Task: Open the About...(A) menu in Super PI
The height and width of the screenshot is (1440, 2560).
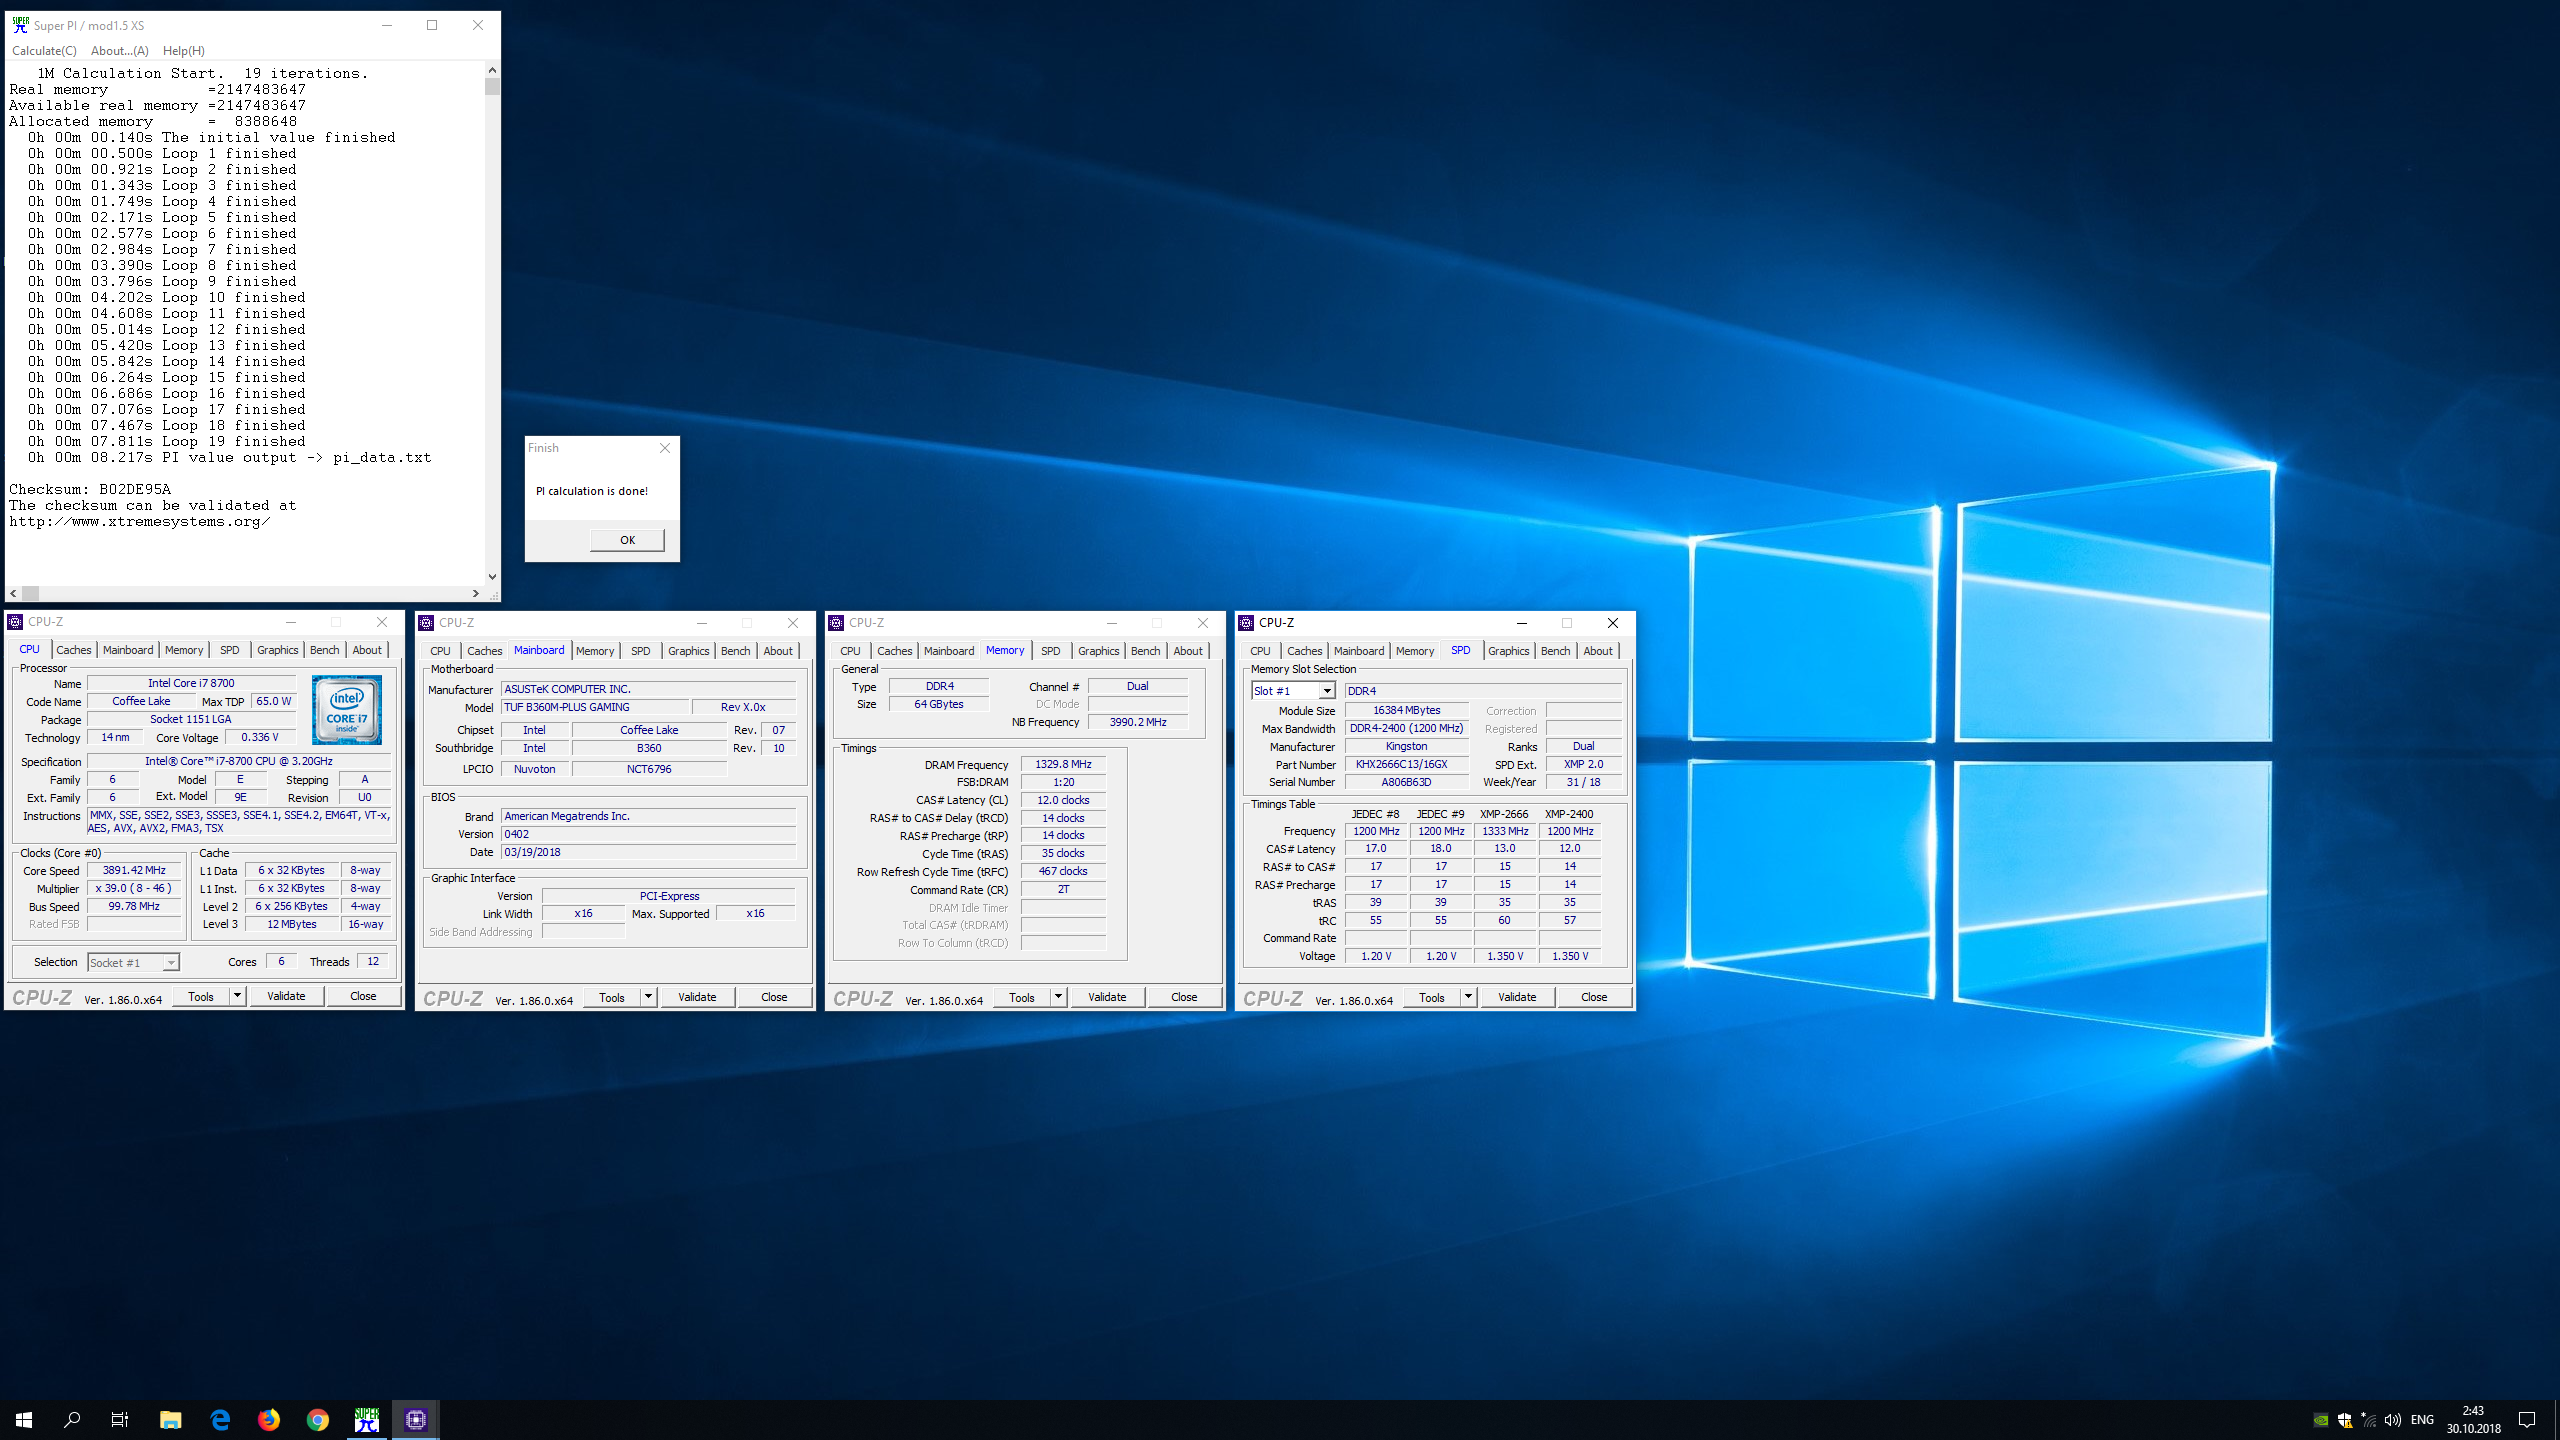Action: [119, 51]
